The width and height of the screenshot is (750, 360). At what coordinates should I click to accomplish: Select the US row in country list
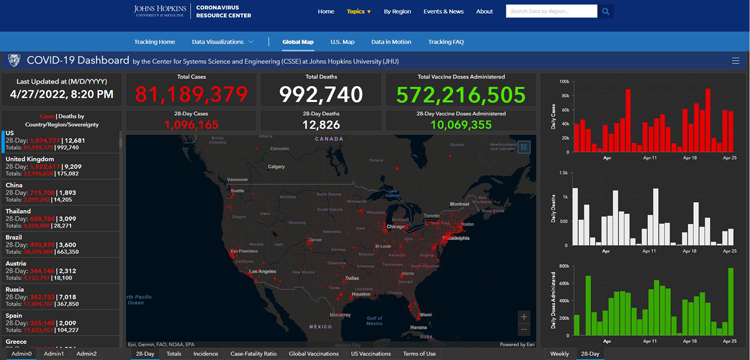pos(61,141)
